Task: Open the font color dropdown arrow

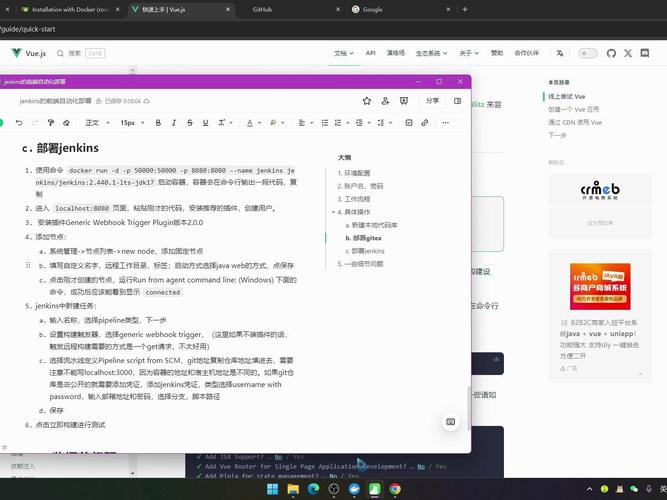Action: tap(259, 123)
